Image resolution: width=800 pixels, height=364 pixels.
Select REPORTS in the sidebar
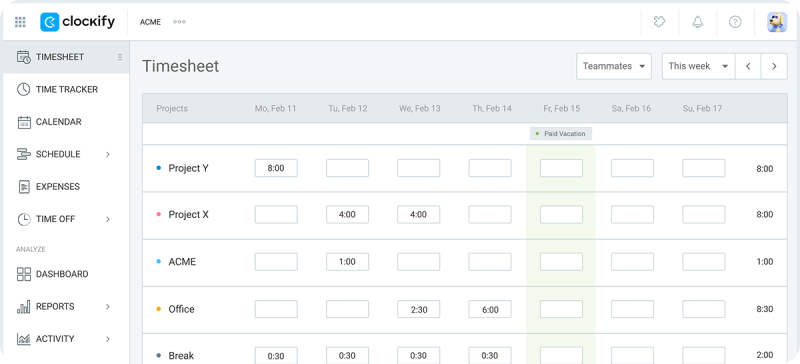[55, 307]
